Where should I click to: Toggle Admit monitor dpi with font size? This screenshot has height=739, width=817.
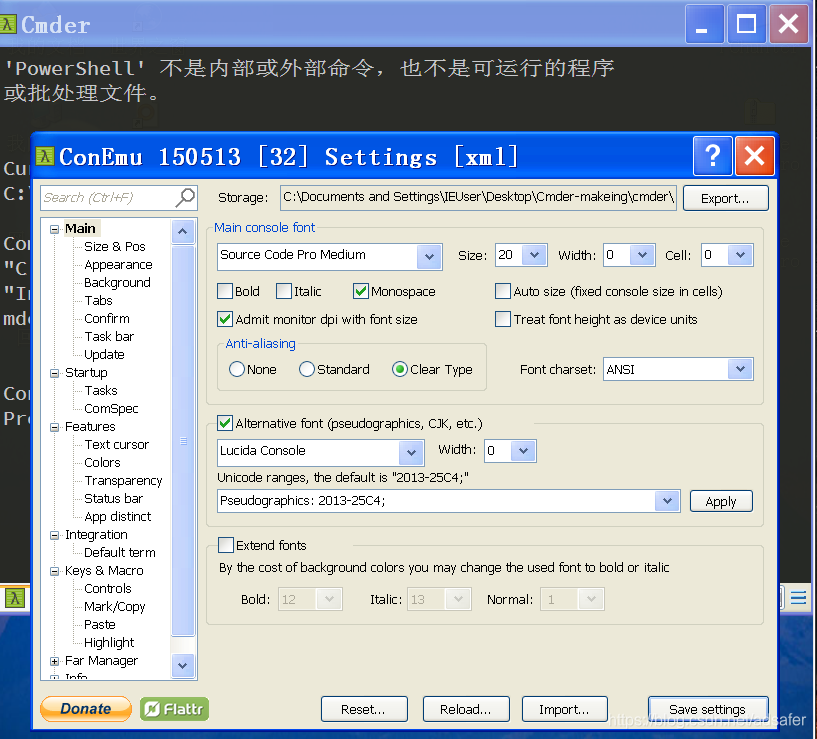point(225,319)
